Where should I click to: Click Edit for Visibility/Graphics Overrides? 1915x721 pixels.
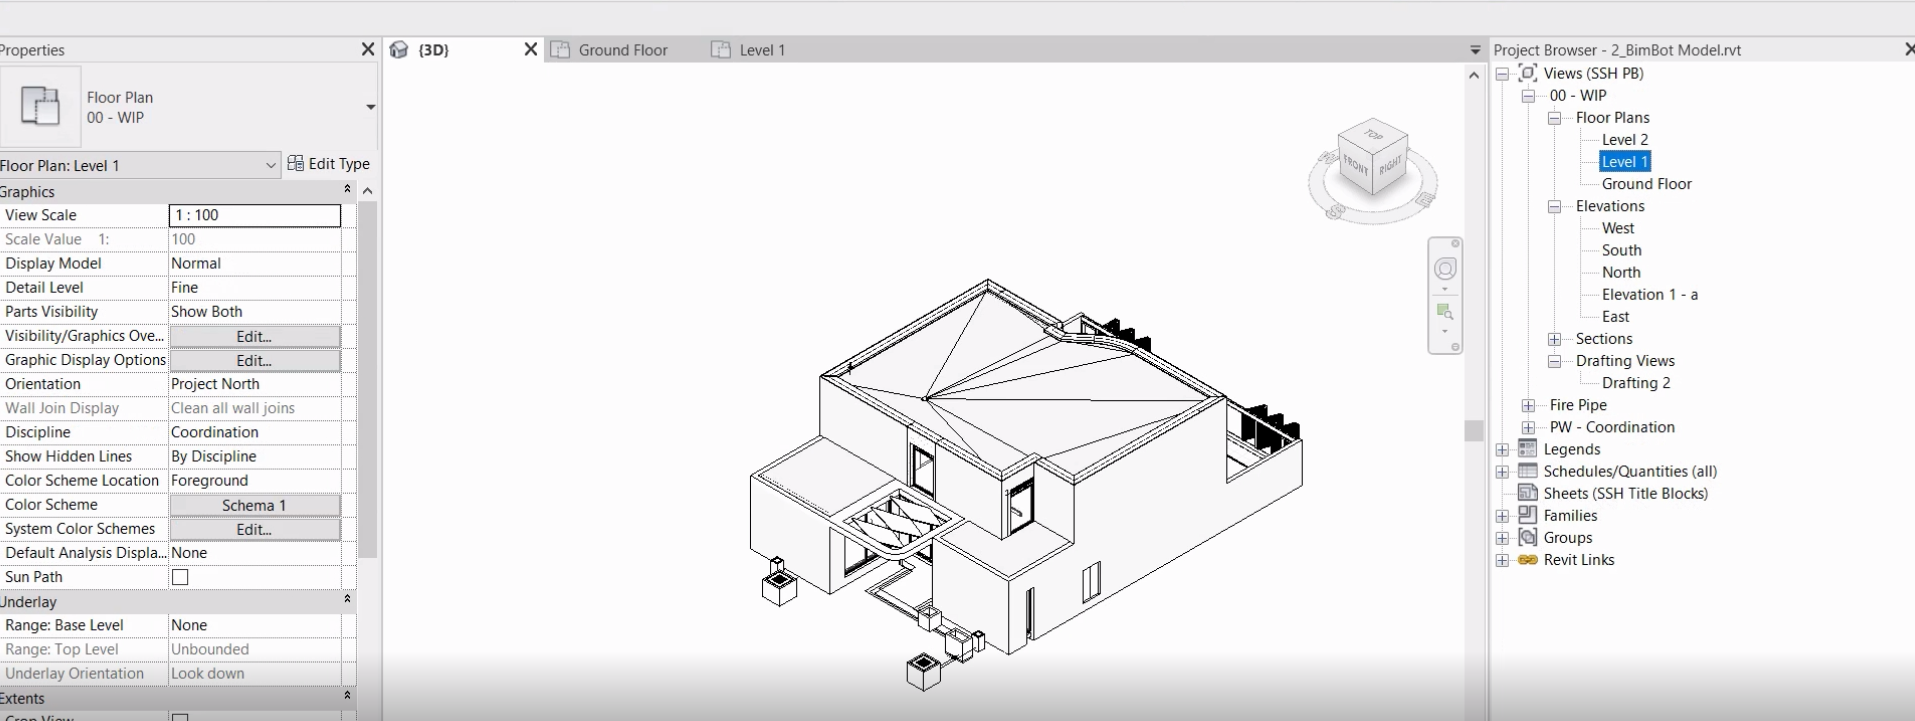point(254,336)
